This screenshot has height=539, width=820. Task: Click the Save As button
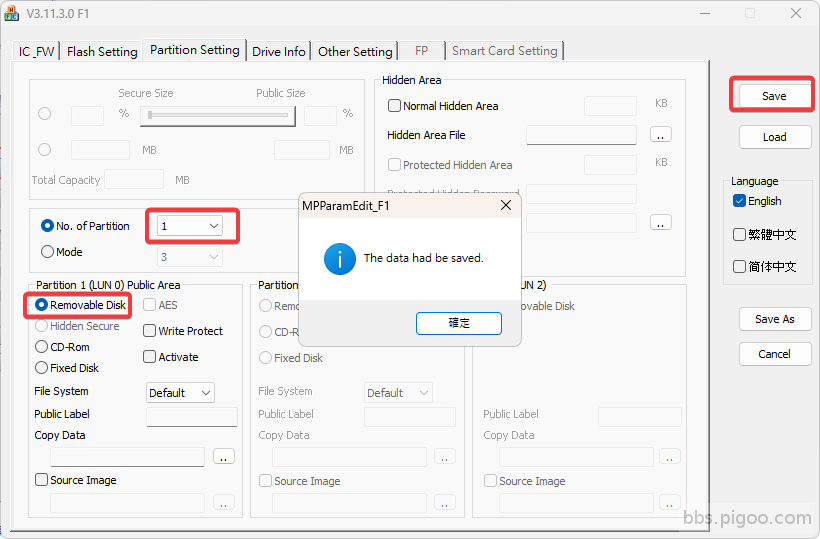click(774, 319)
